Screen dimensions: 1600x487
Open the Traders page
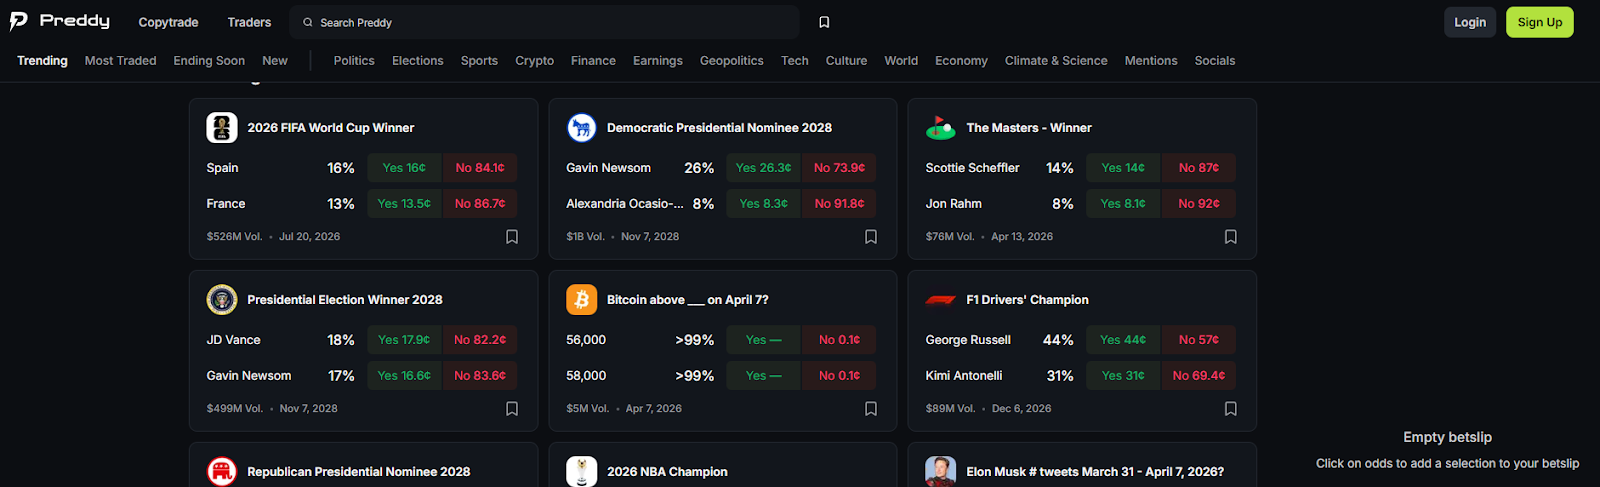(x=249, y=22)
